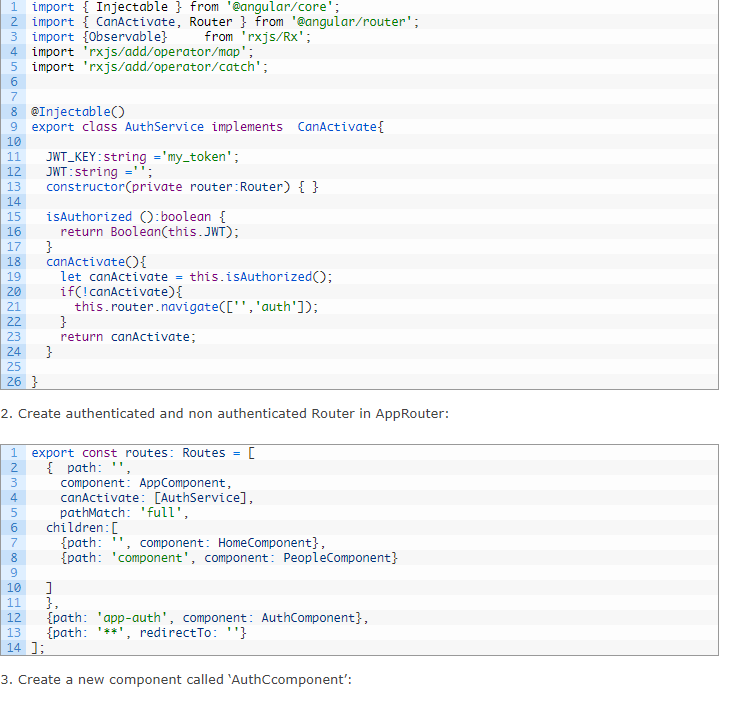This screenshot has height=704, width=729.
Task: Select the constructor(private router:Router) line
Action: point(182,187)
